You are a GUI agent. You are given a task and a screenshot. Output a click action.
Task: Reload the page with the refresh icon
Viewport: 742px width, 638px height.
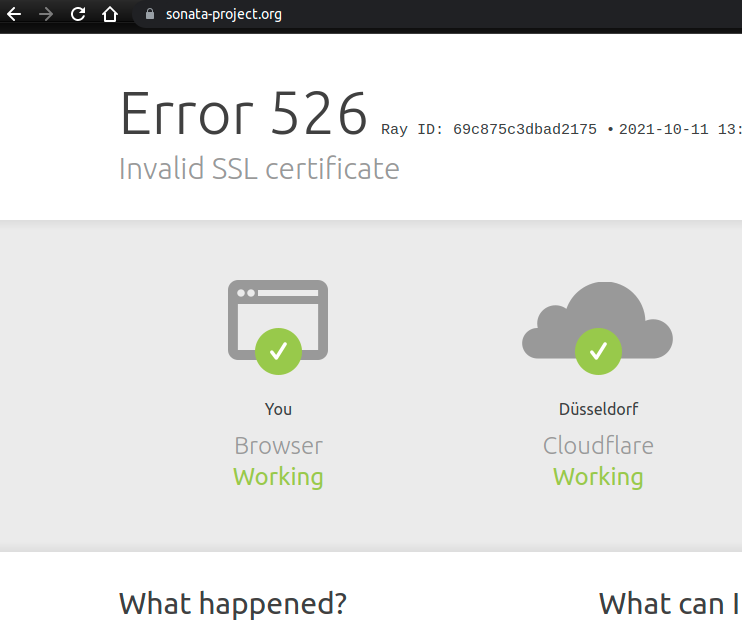pyautogui.click(x=78, y=14)
